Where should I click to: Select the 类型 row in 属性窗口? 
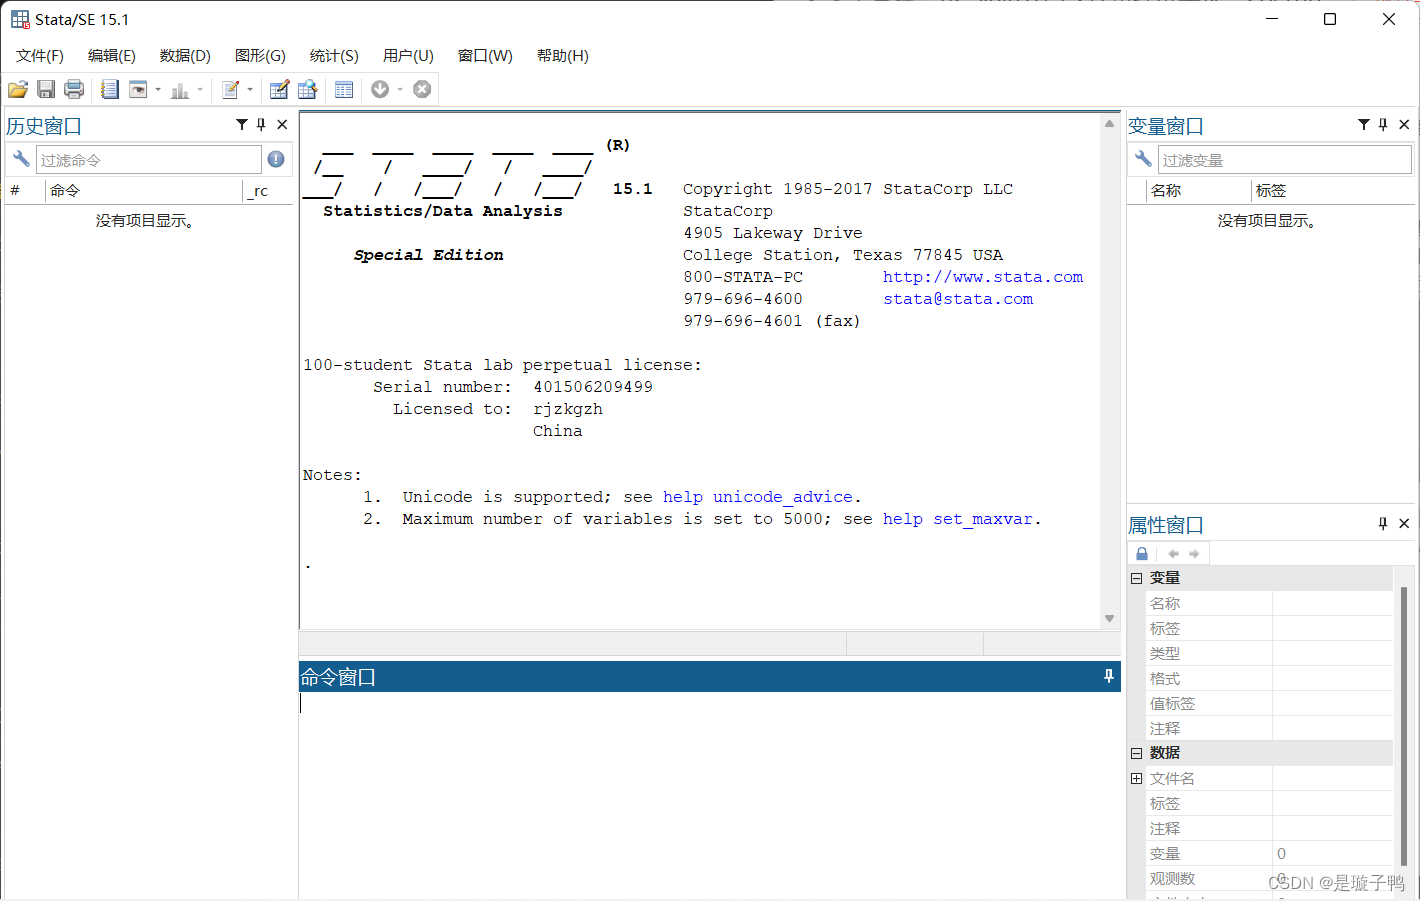(1269, 653)
